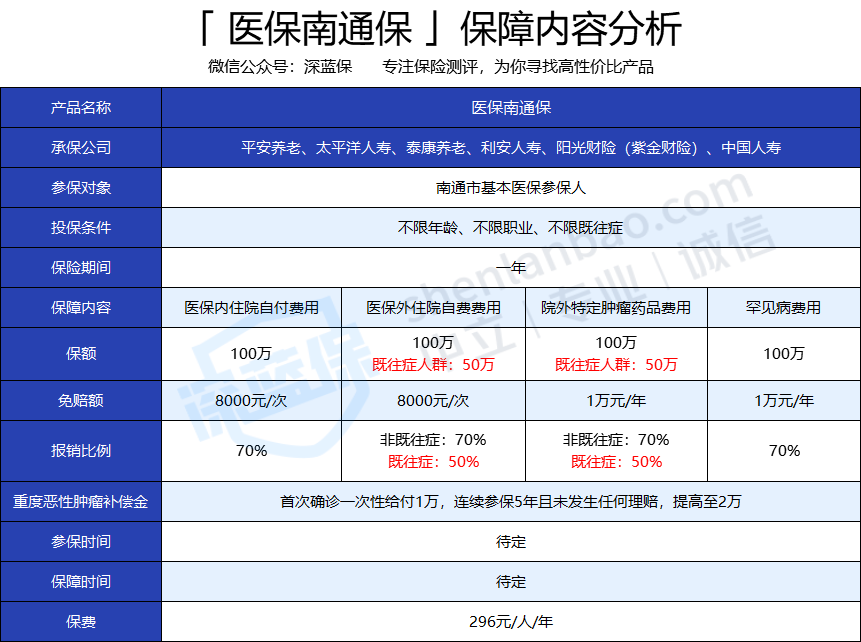Select the 重度恶性肿瘤补偿金 row header
This screenshot has width=861, height=642.
click(81, 501)
